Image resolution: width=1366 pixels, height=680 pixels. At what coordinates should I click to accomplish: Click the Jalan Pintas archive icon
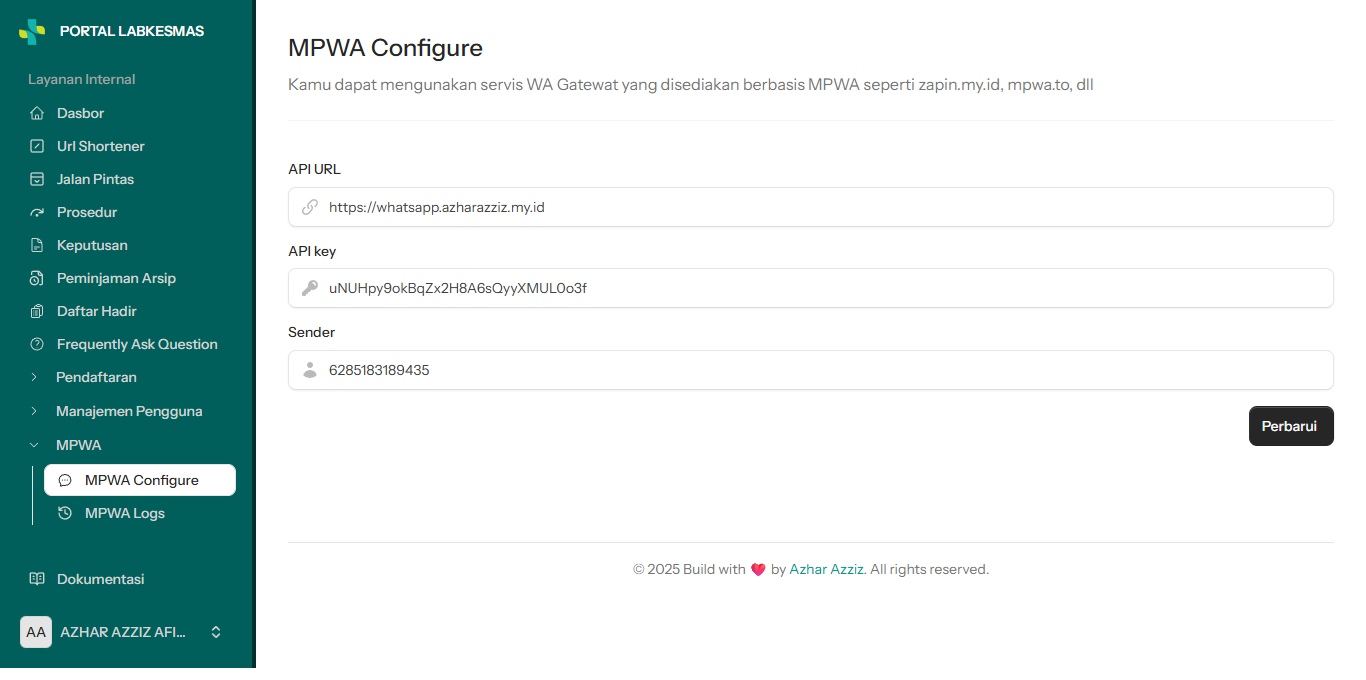click(x=37, y=179)
